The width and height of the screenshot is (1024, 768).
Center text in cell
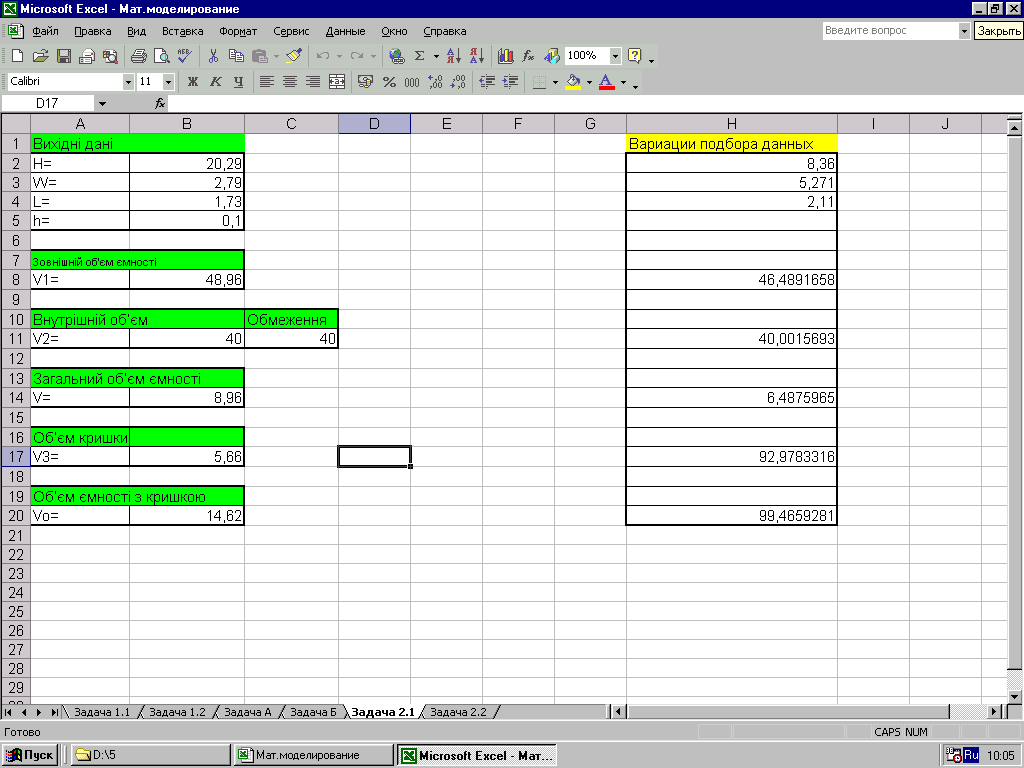tap(290, 82)
